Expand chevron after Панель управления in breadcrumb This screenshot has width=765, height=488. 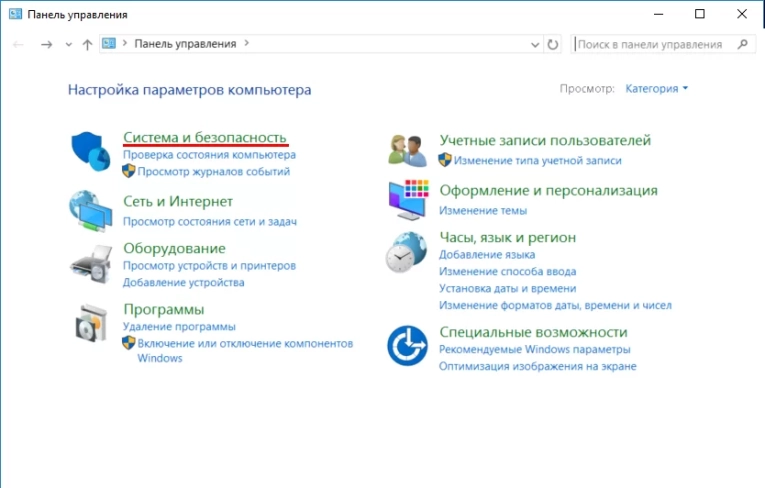click(246, 43)
